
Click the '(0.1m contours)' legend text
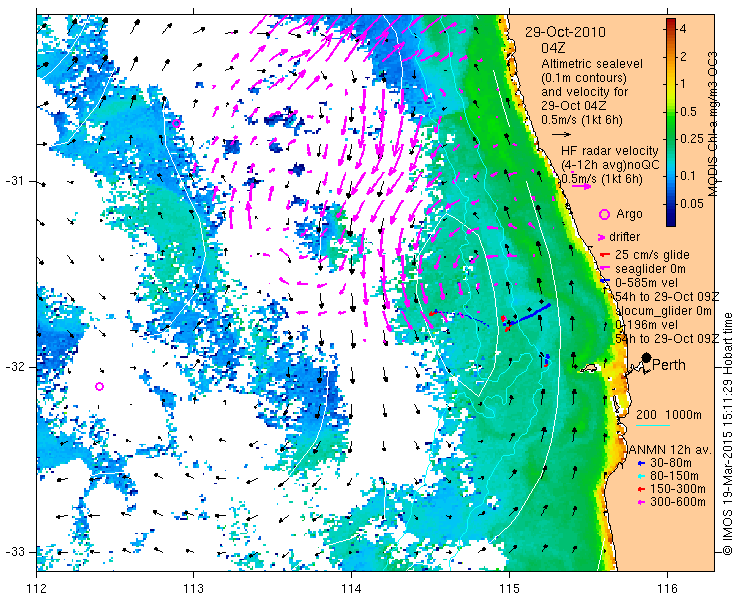tap(584, 77)
